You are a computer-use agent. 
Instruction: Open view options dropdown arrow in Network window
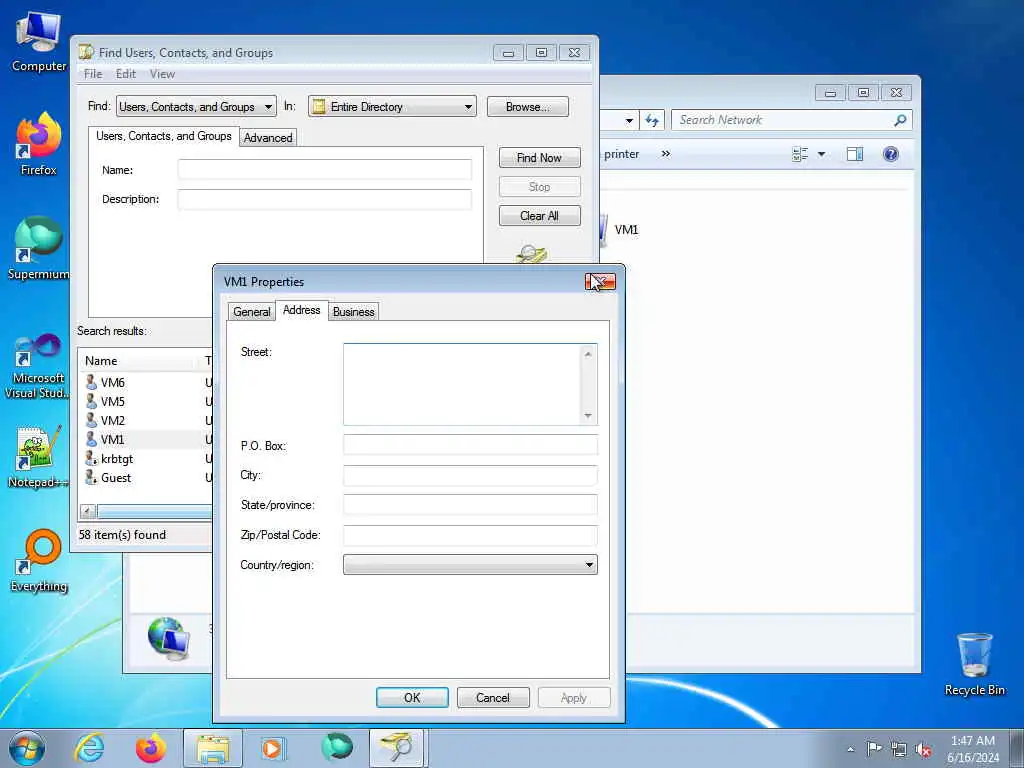[x=822, y=154]
